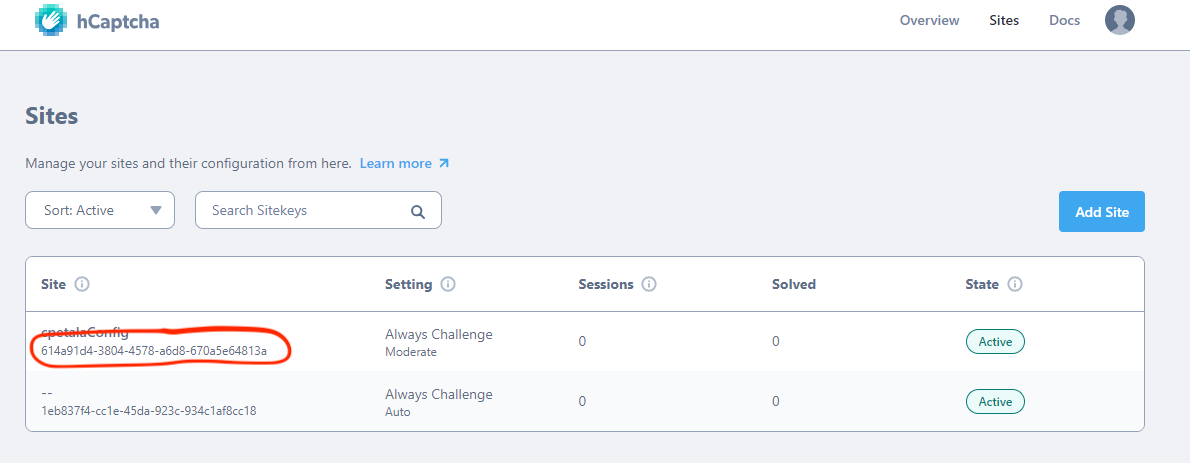Screen dimensions: 1190x463
Task: Click the Moderate difficulty text
Action: [x=411, y=352]
